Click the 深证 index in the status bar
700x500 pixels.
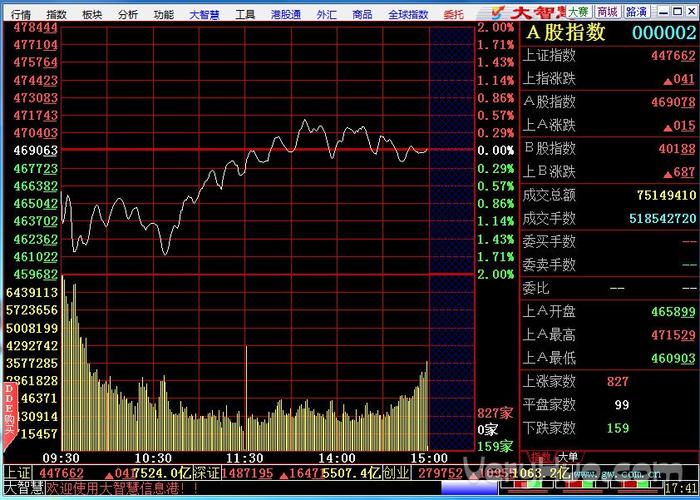tap(207, 473)
